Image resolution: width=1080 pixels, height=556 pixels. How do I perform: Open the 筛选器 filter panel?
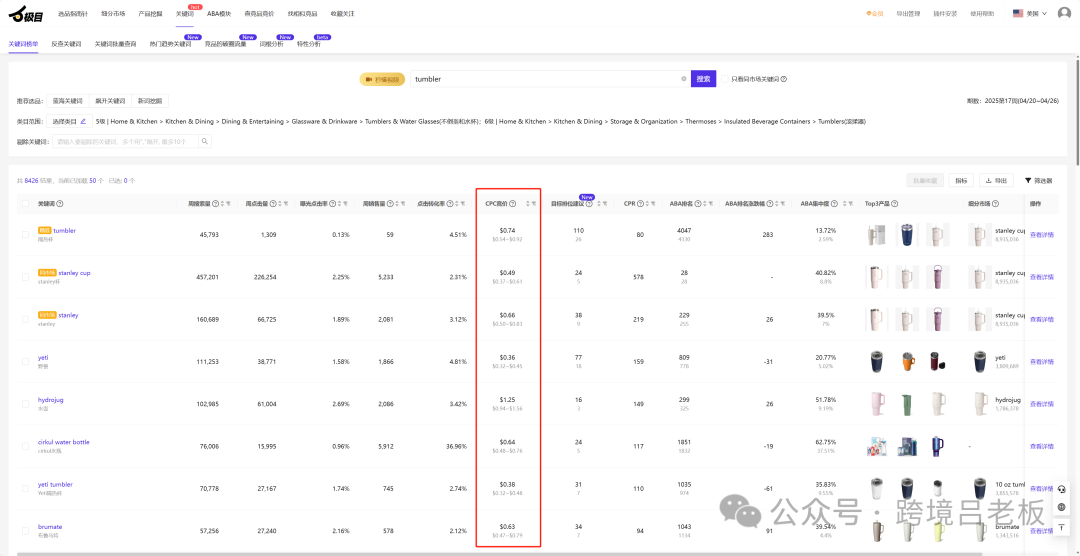(x=1039, y=181)
